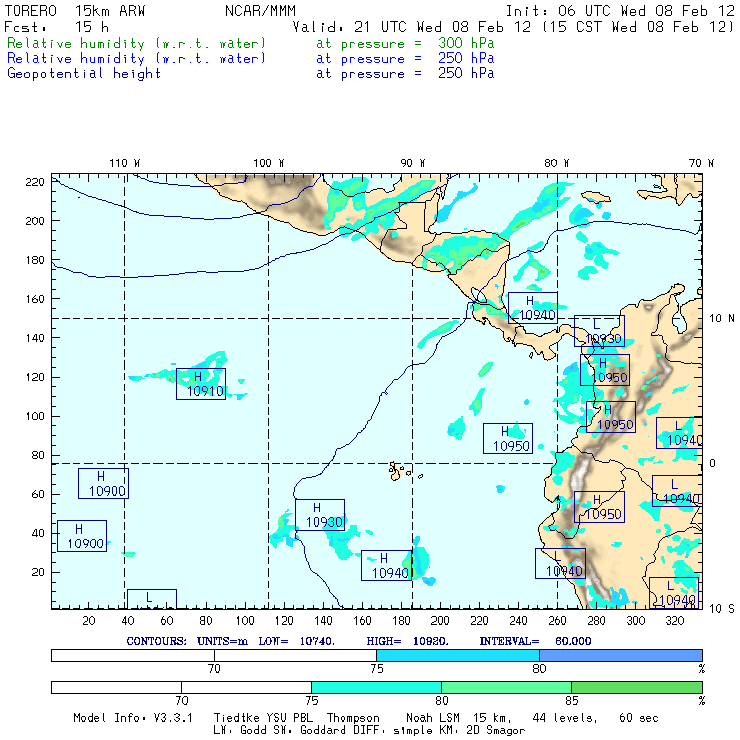Screen dimensions: 740x740
Task: Select the teal 75–80% swatch in the lower colorbar
Action: pyautogui.click(x=376, y=687)
